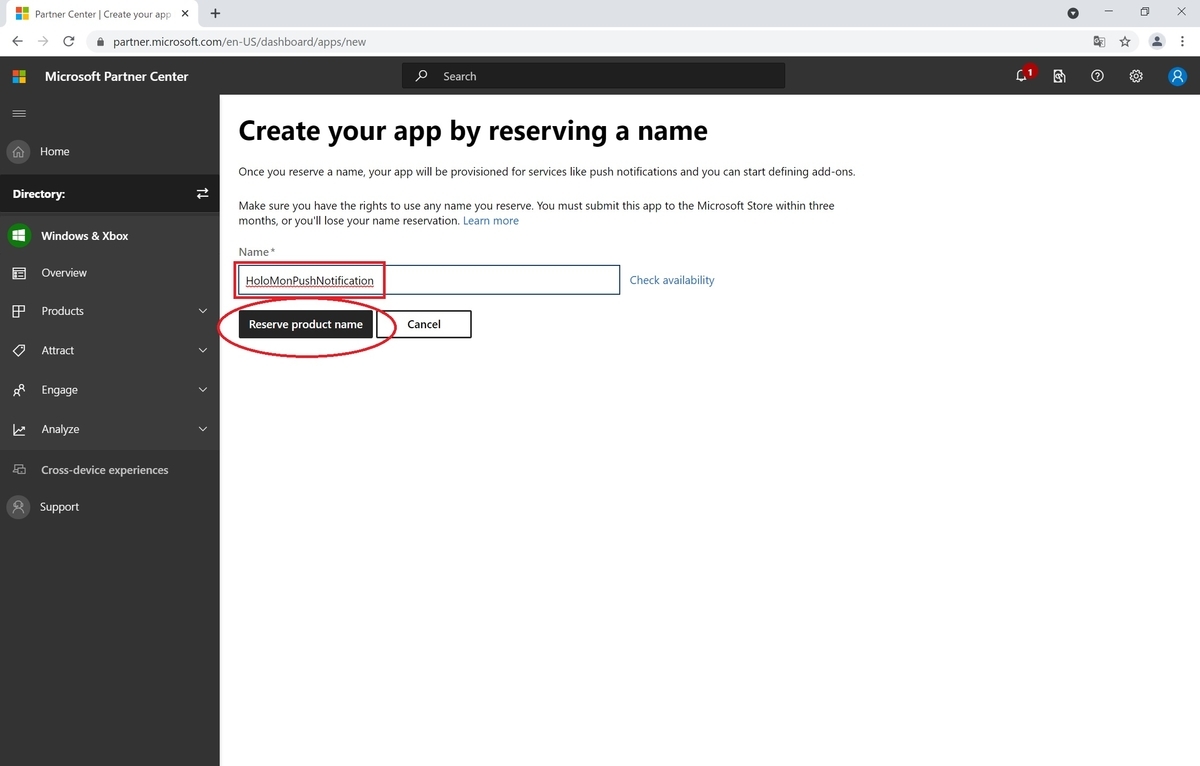Image resolution: width=1200 pixels, height=766 pixels.
Task: Open the feedback icon in the header
Action: [x=1059, y=76]
